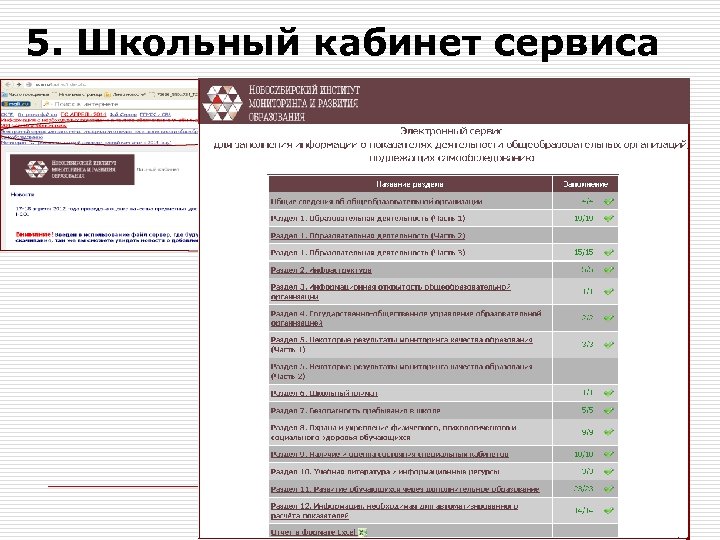Click the NIMRO logo in the maroon header
The width and height of the screenshot is (720, 540).
(222, 102)
